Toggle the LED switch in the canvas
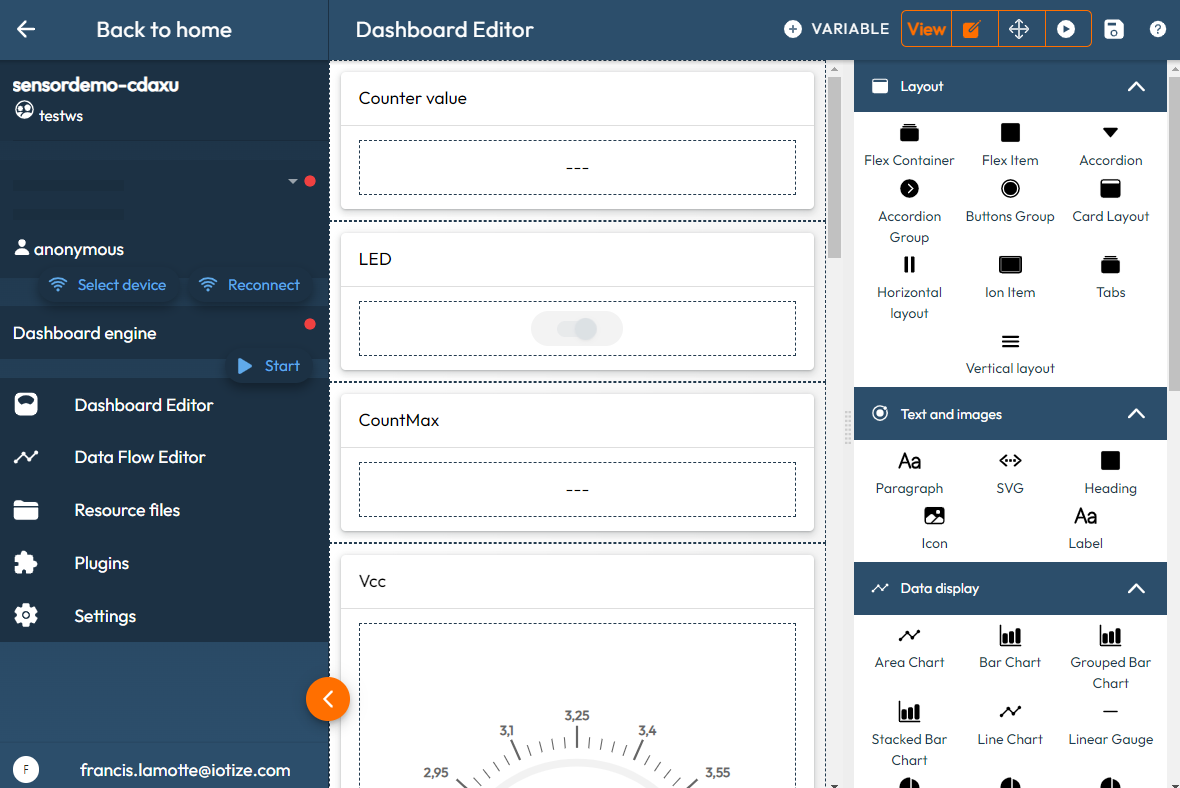Screen dimensions: 1180x788 (x=577, y=328)
